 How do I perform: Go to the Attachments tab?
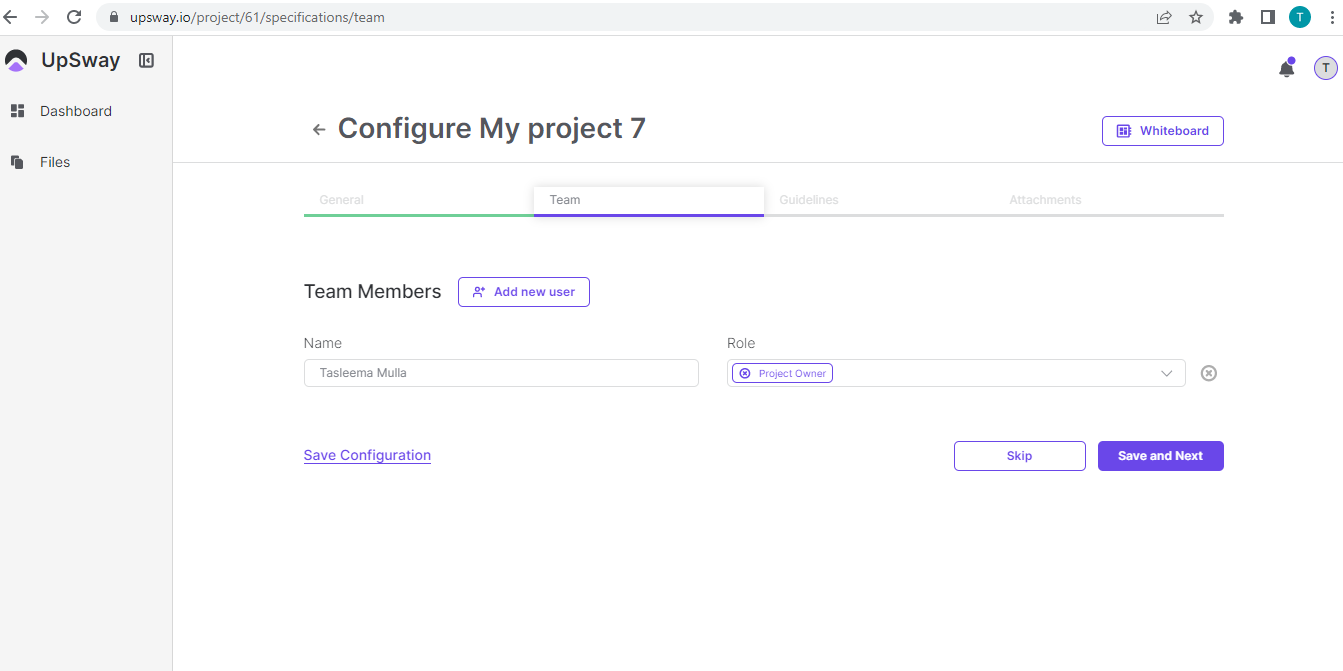tap(1045, 200)
